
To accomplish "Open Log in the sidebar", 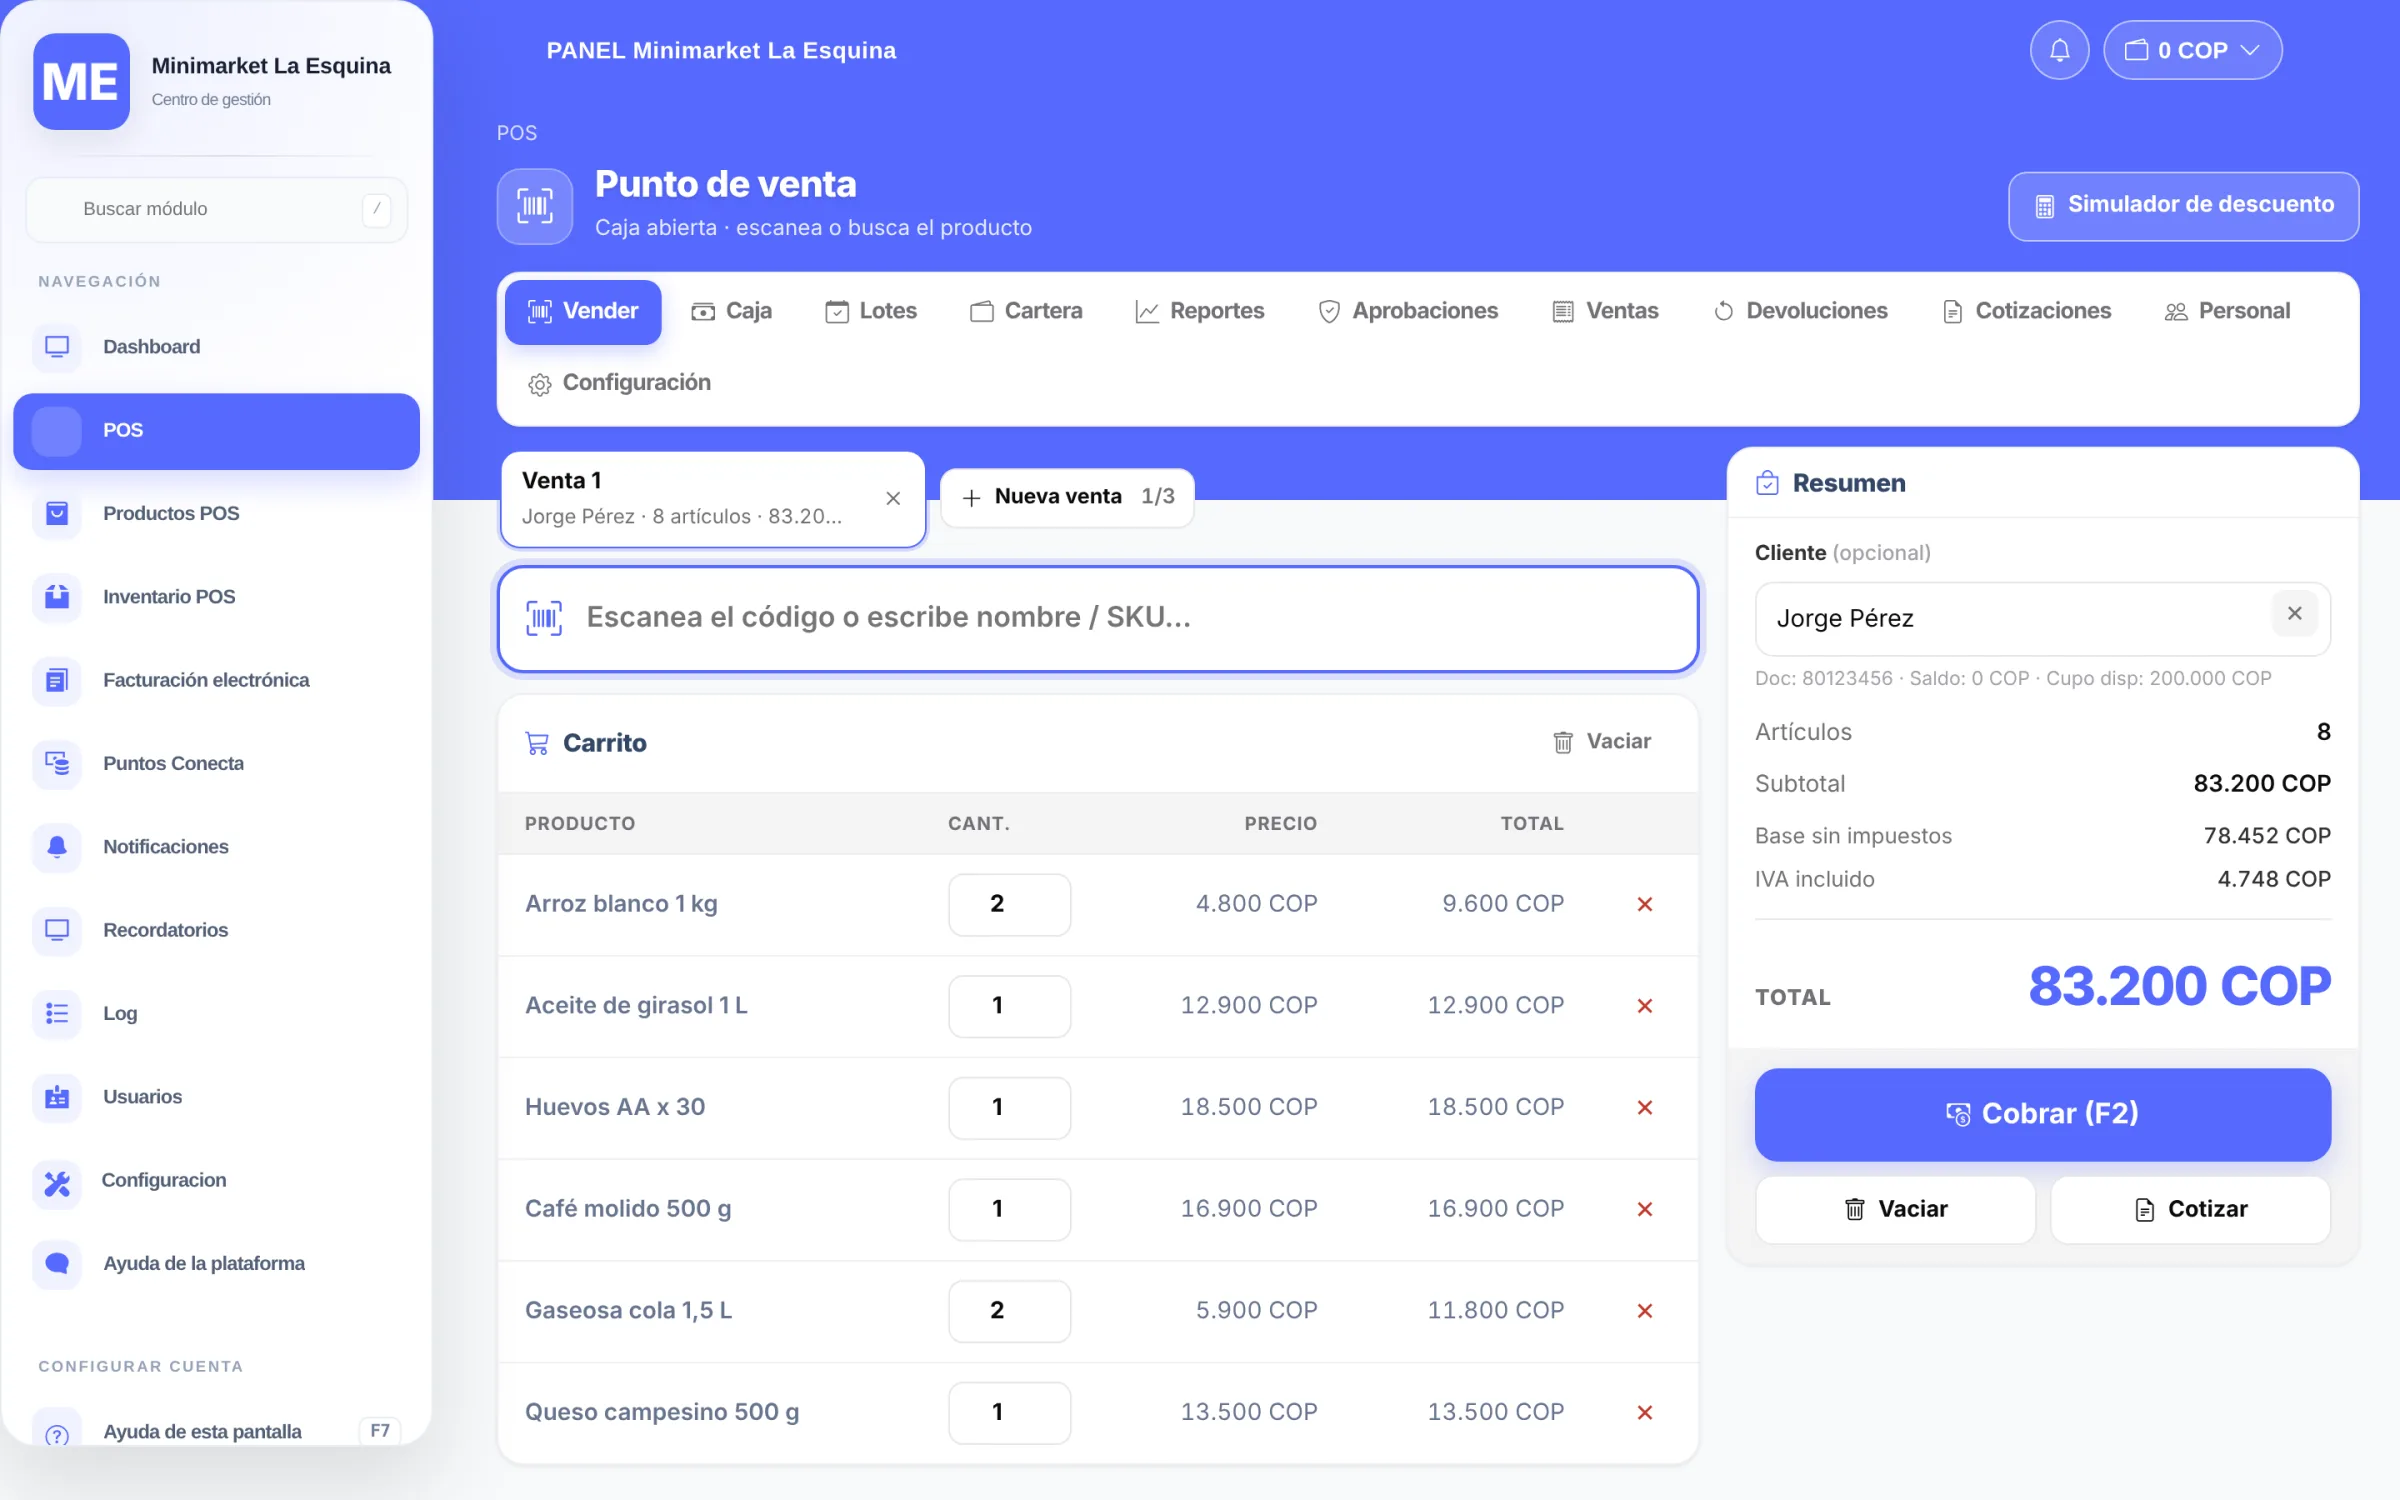I will click(x=216, y=1014).
